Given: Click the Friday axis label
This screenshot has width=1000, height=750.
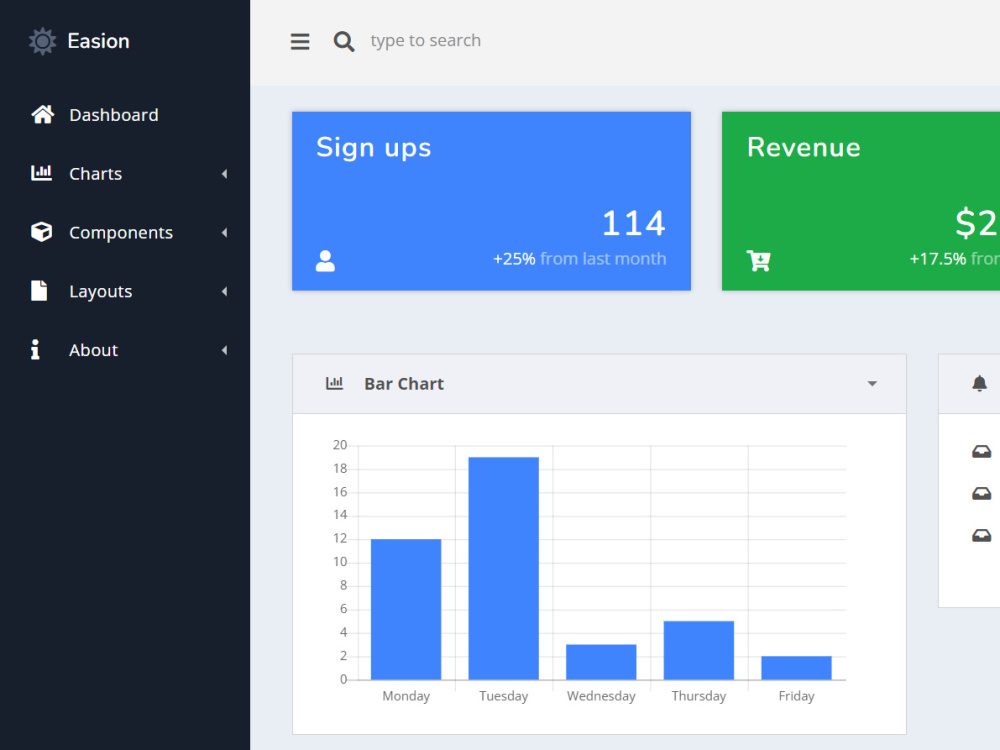Looking at the screenshot, I should coord(796,696).
